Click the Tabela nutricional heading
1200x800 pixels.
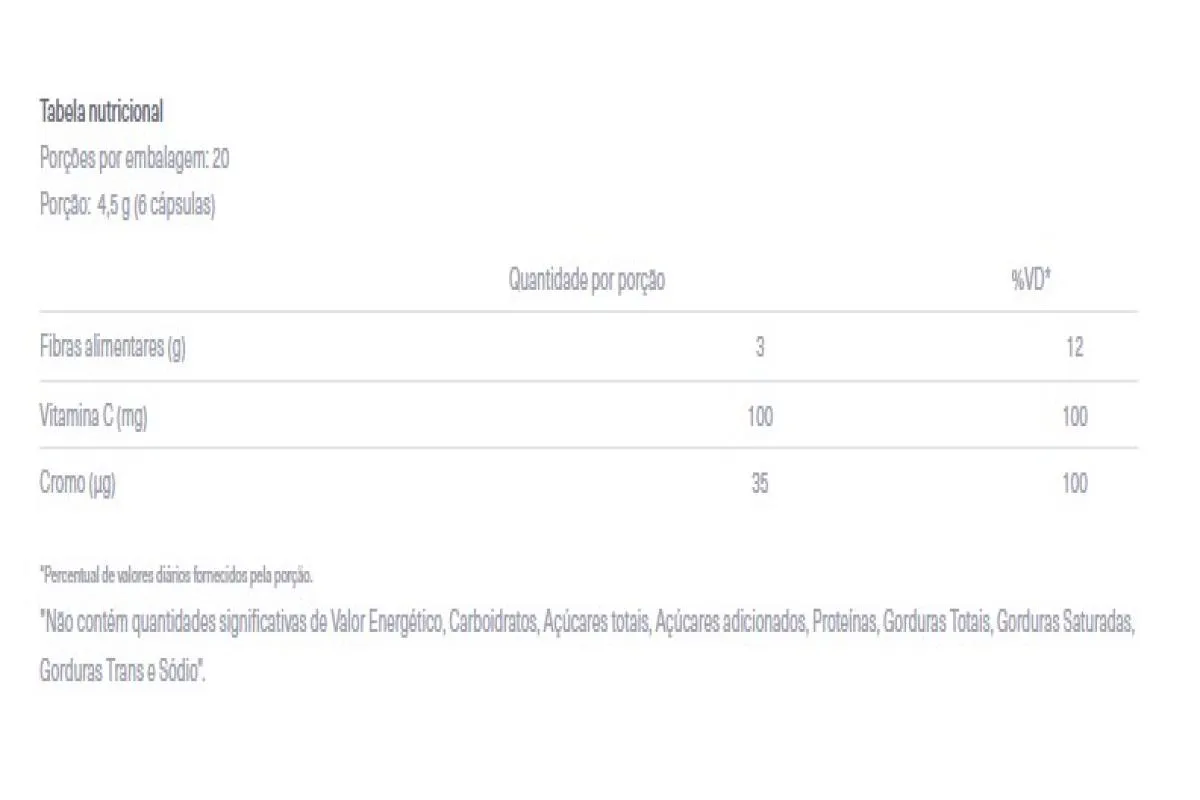click(101, 112)
